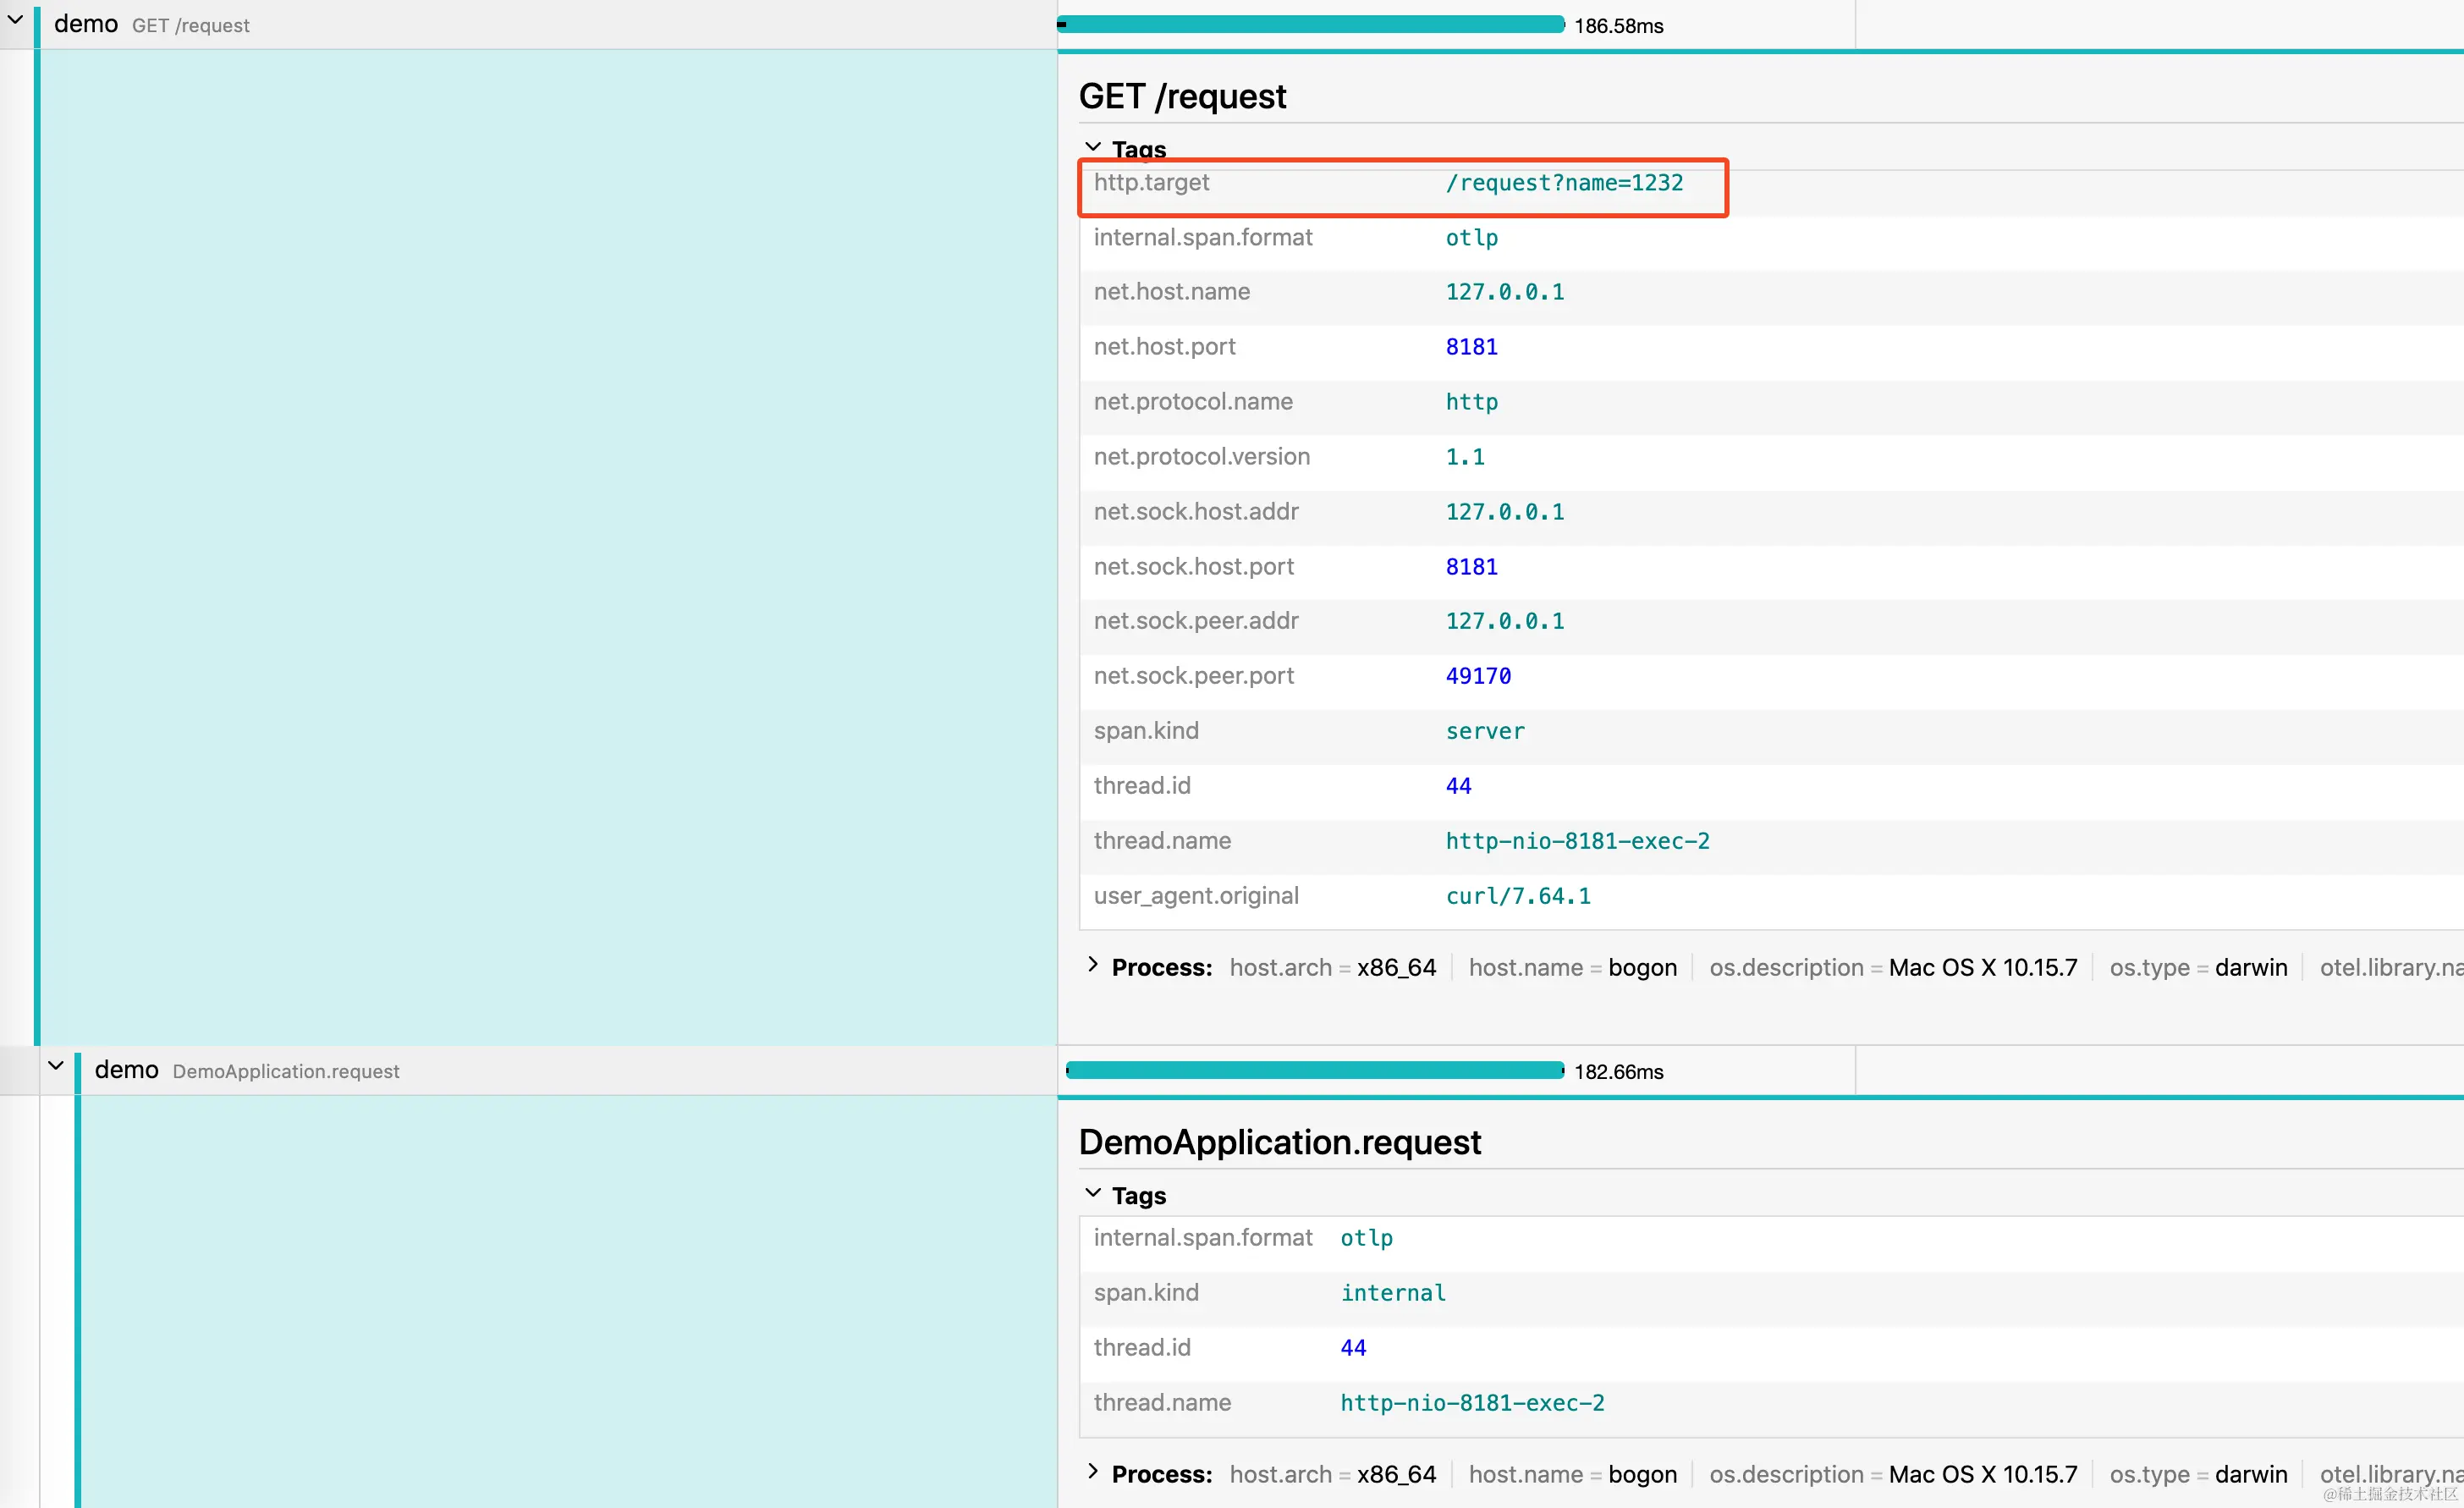
Task: Click the 182.66ms span duration bar
Action: point(1314,1070)
